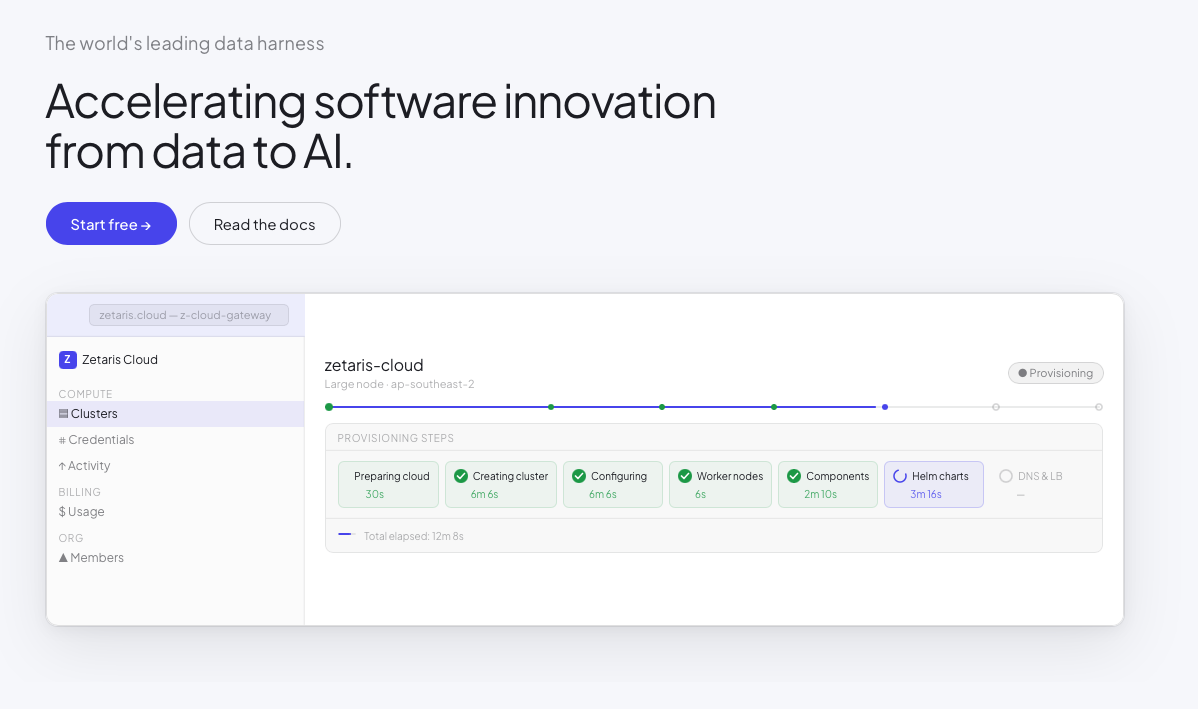
Task: Click the blue Z logo icon
Action: point(68,360)
